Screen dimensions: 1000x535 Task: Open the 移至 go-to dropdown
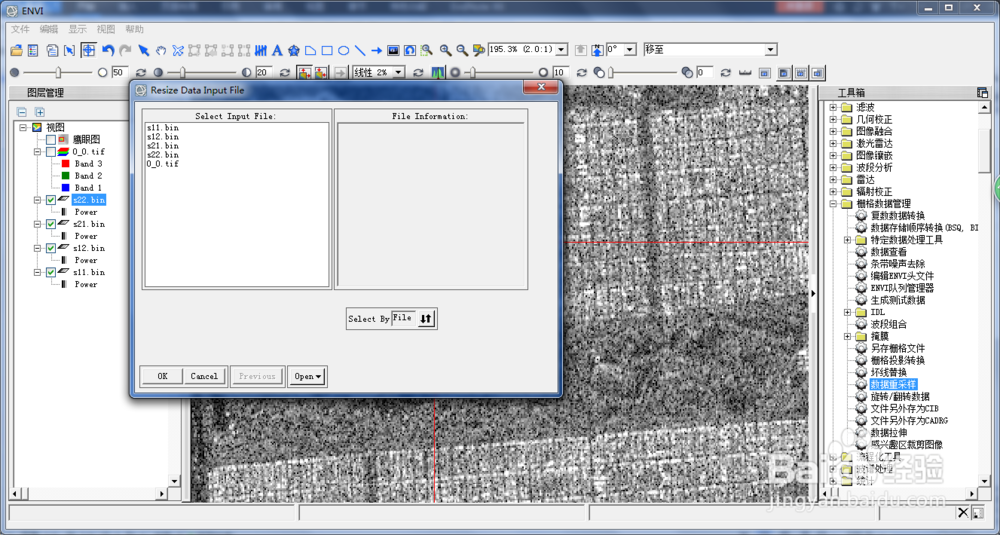pyautogui.click(x=771, y=50)
